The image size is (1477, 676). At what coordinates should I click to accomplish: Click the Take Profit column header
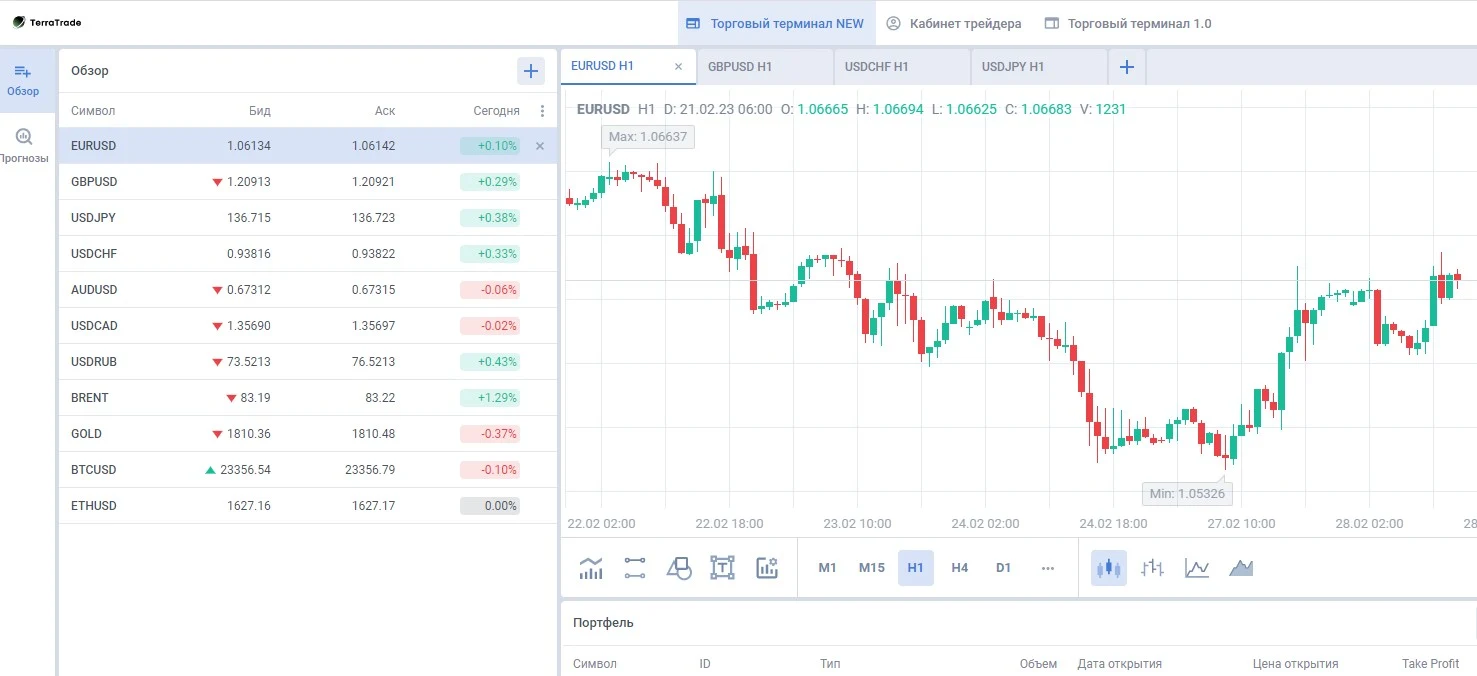(1430, 664)
